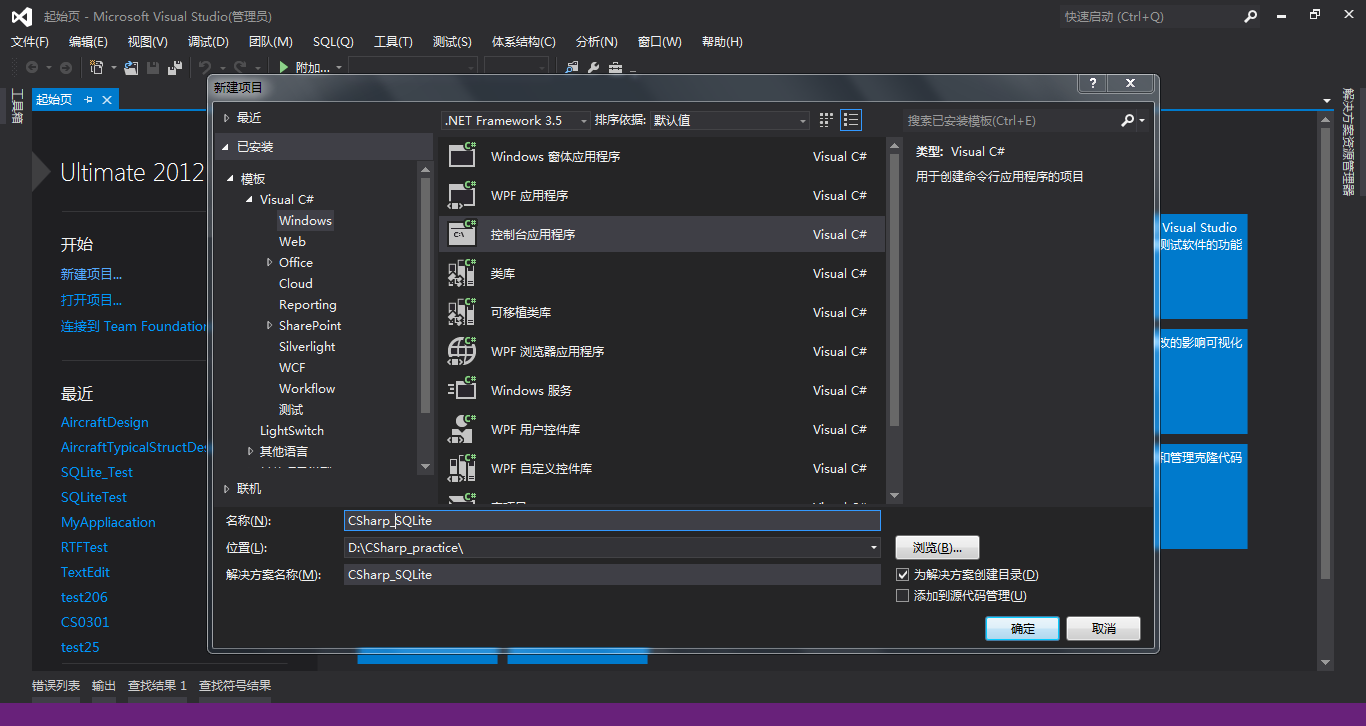Image resolution: width=1366 pixels, height=726 pixels.
Task: Click the 名称 project name input field
Action: tap(612, 521)
